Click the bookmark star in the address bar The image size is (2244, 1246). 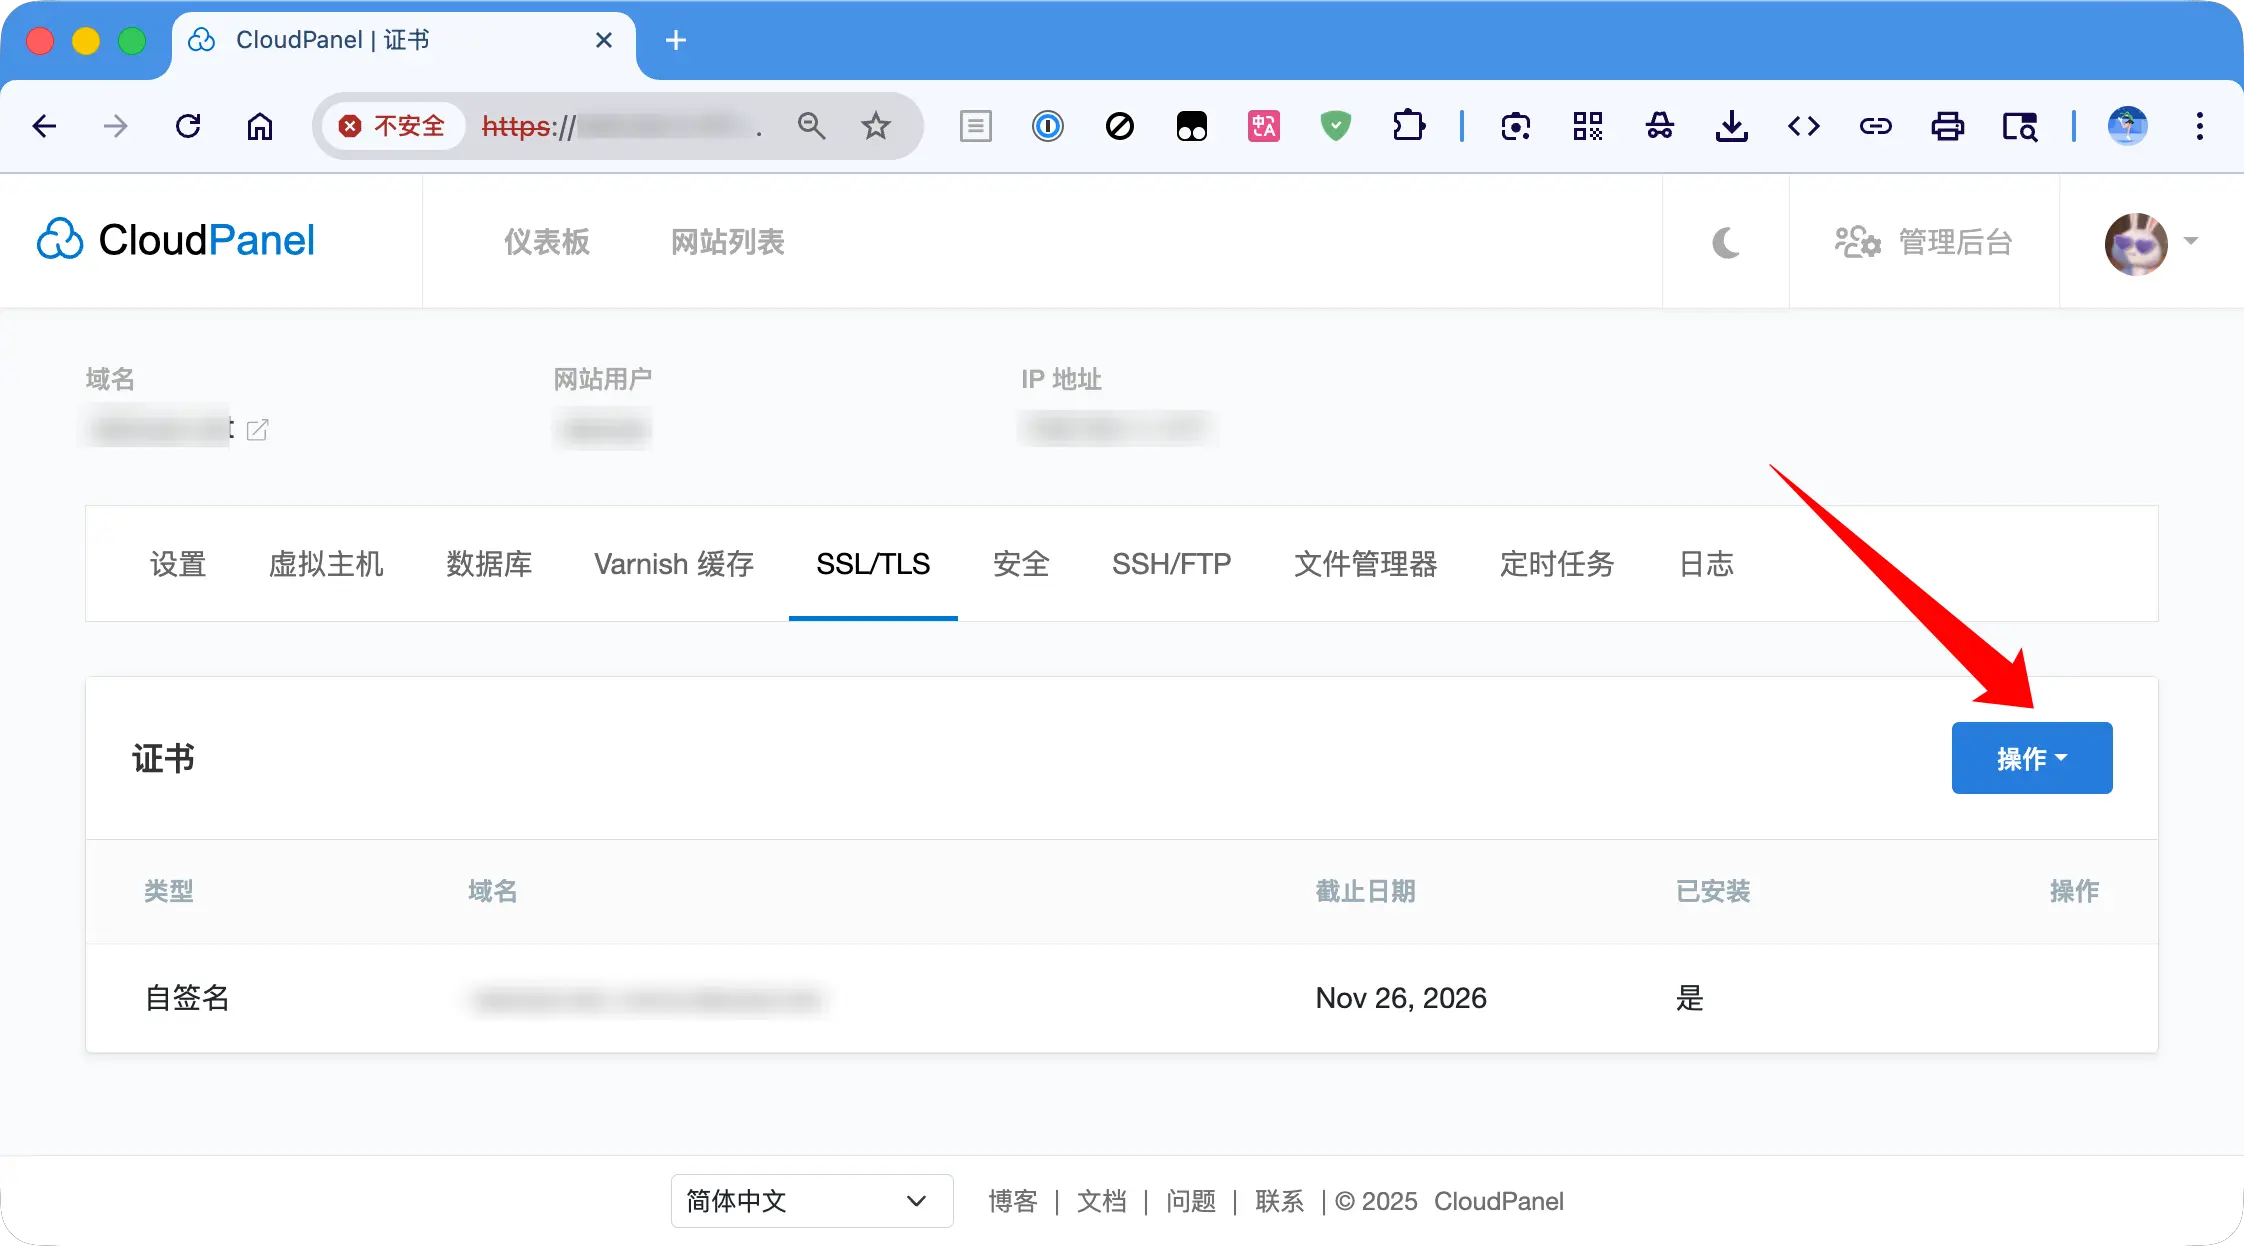click(876, 126)
